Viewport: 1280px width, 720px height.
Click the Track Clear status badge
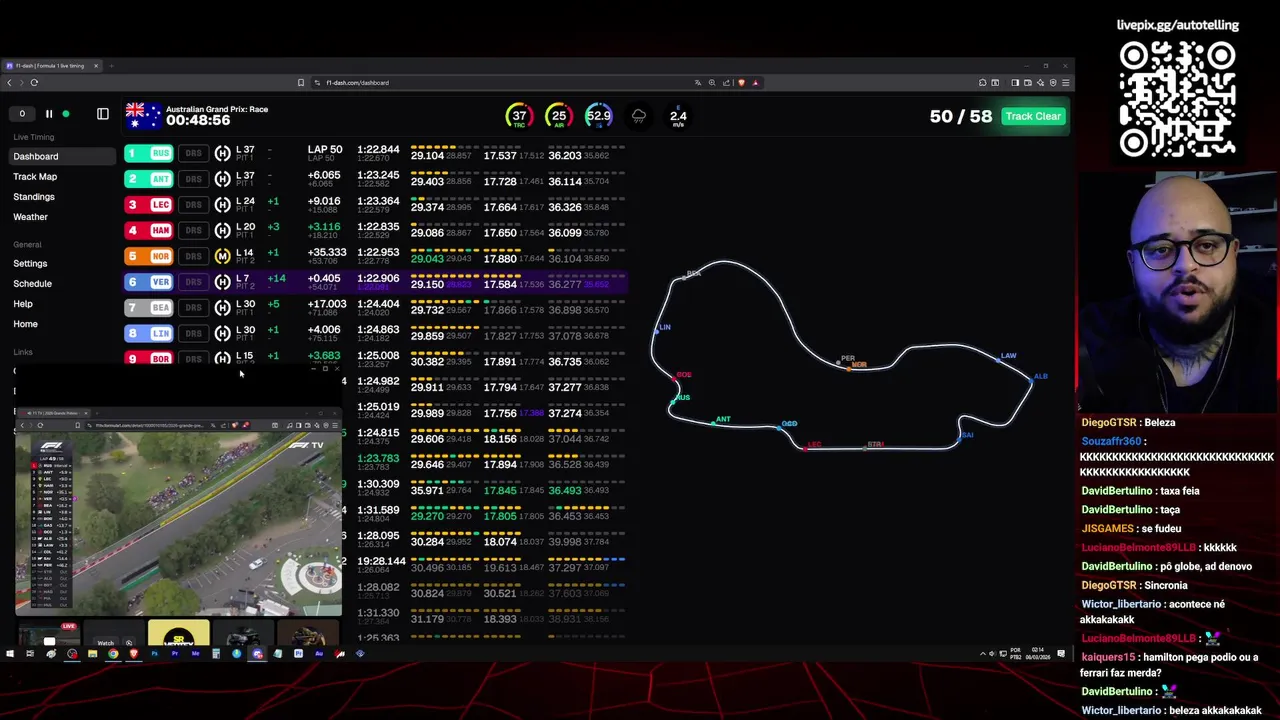pyautogui.click(x=1033, y=116)
